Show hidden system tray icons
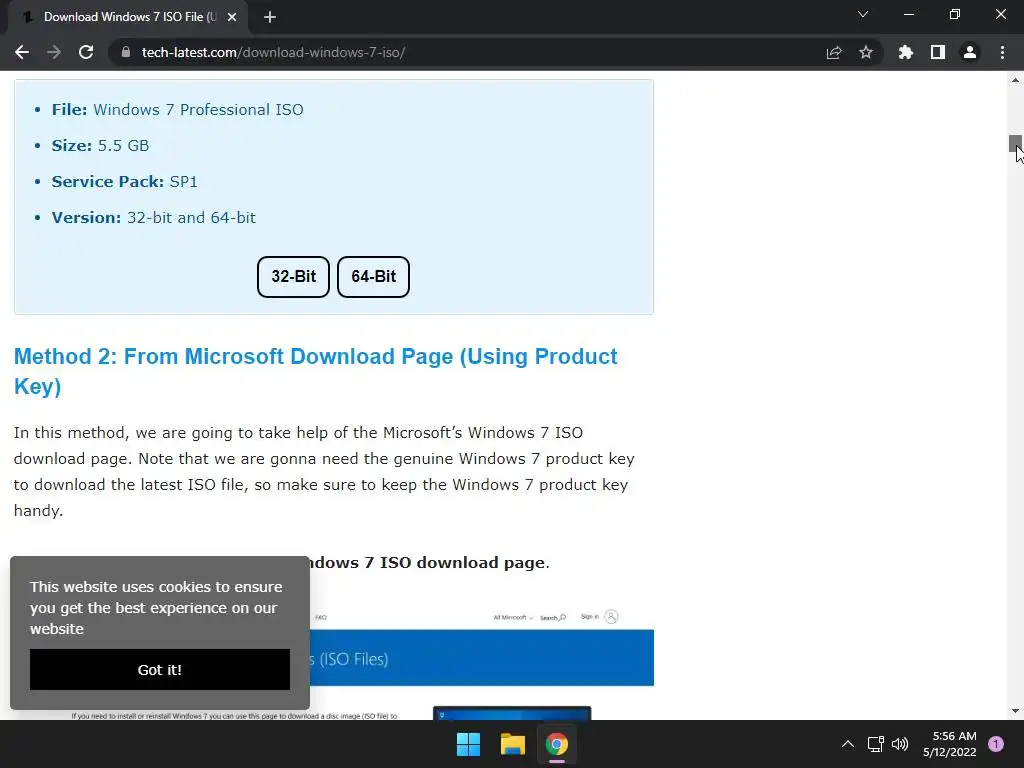The height and width of the screenshot is (768, 1024). (x=848, y=744)
